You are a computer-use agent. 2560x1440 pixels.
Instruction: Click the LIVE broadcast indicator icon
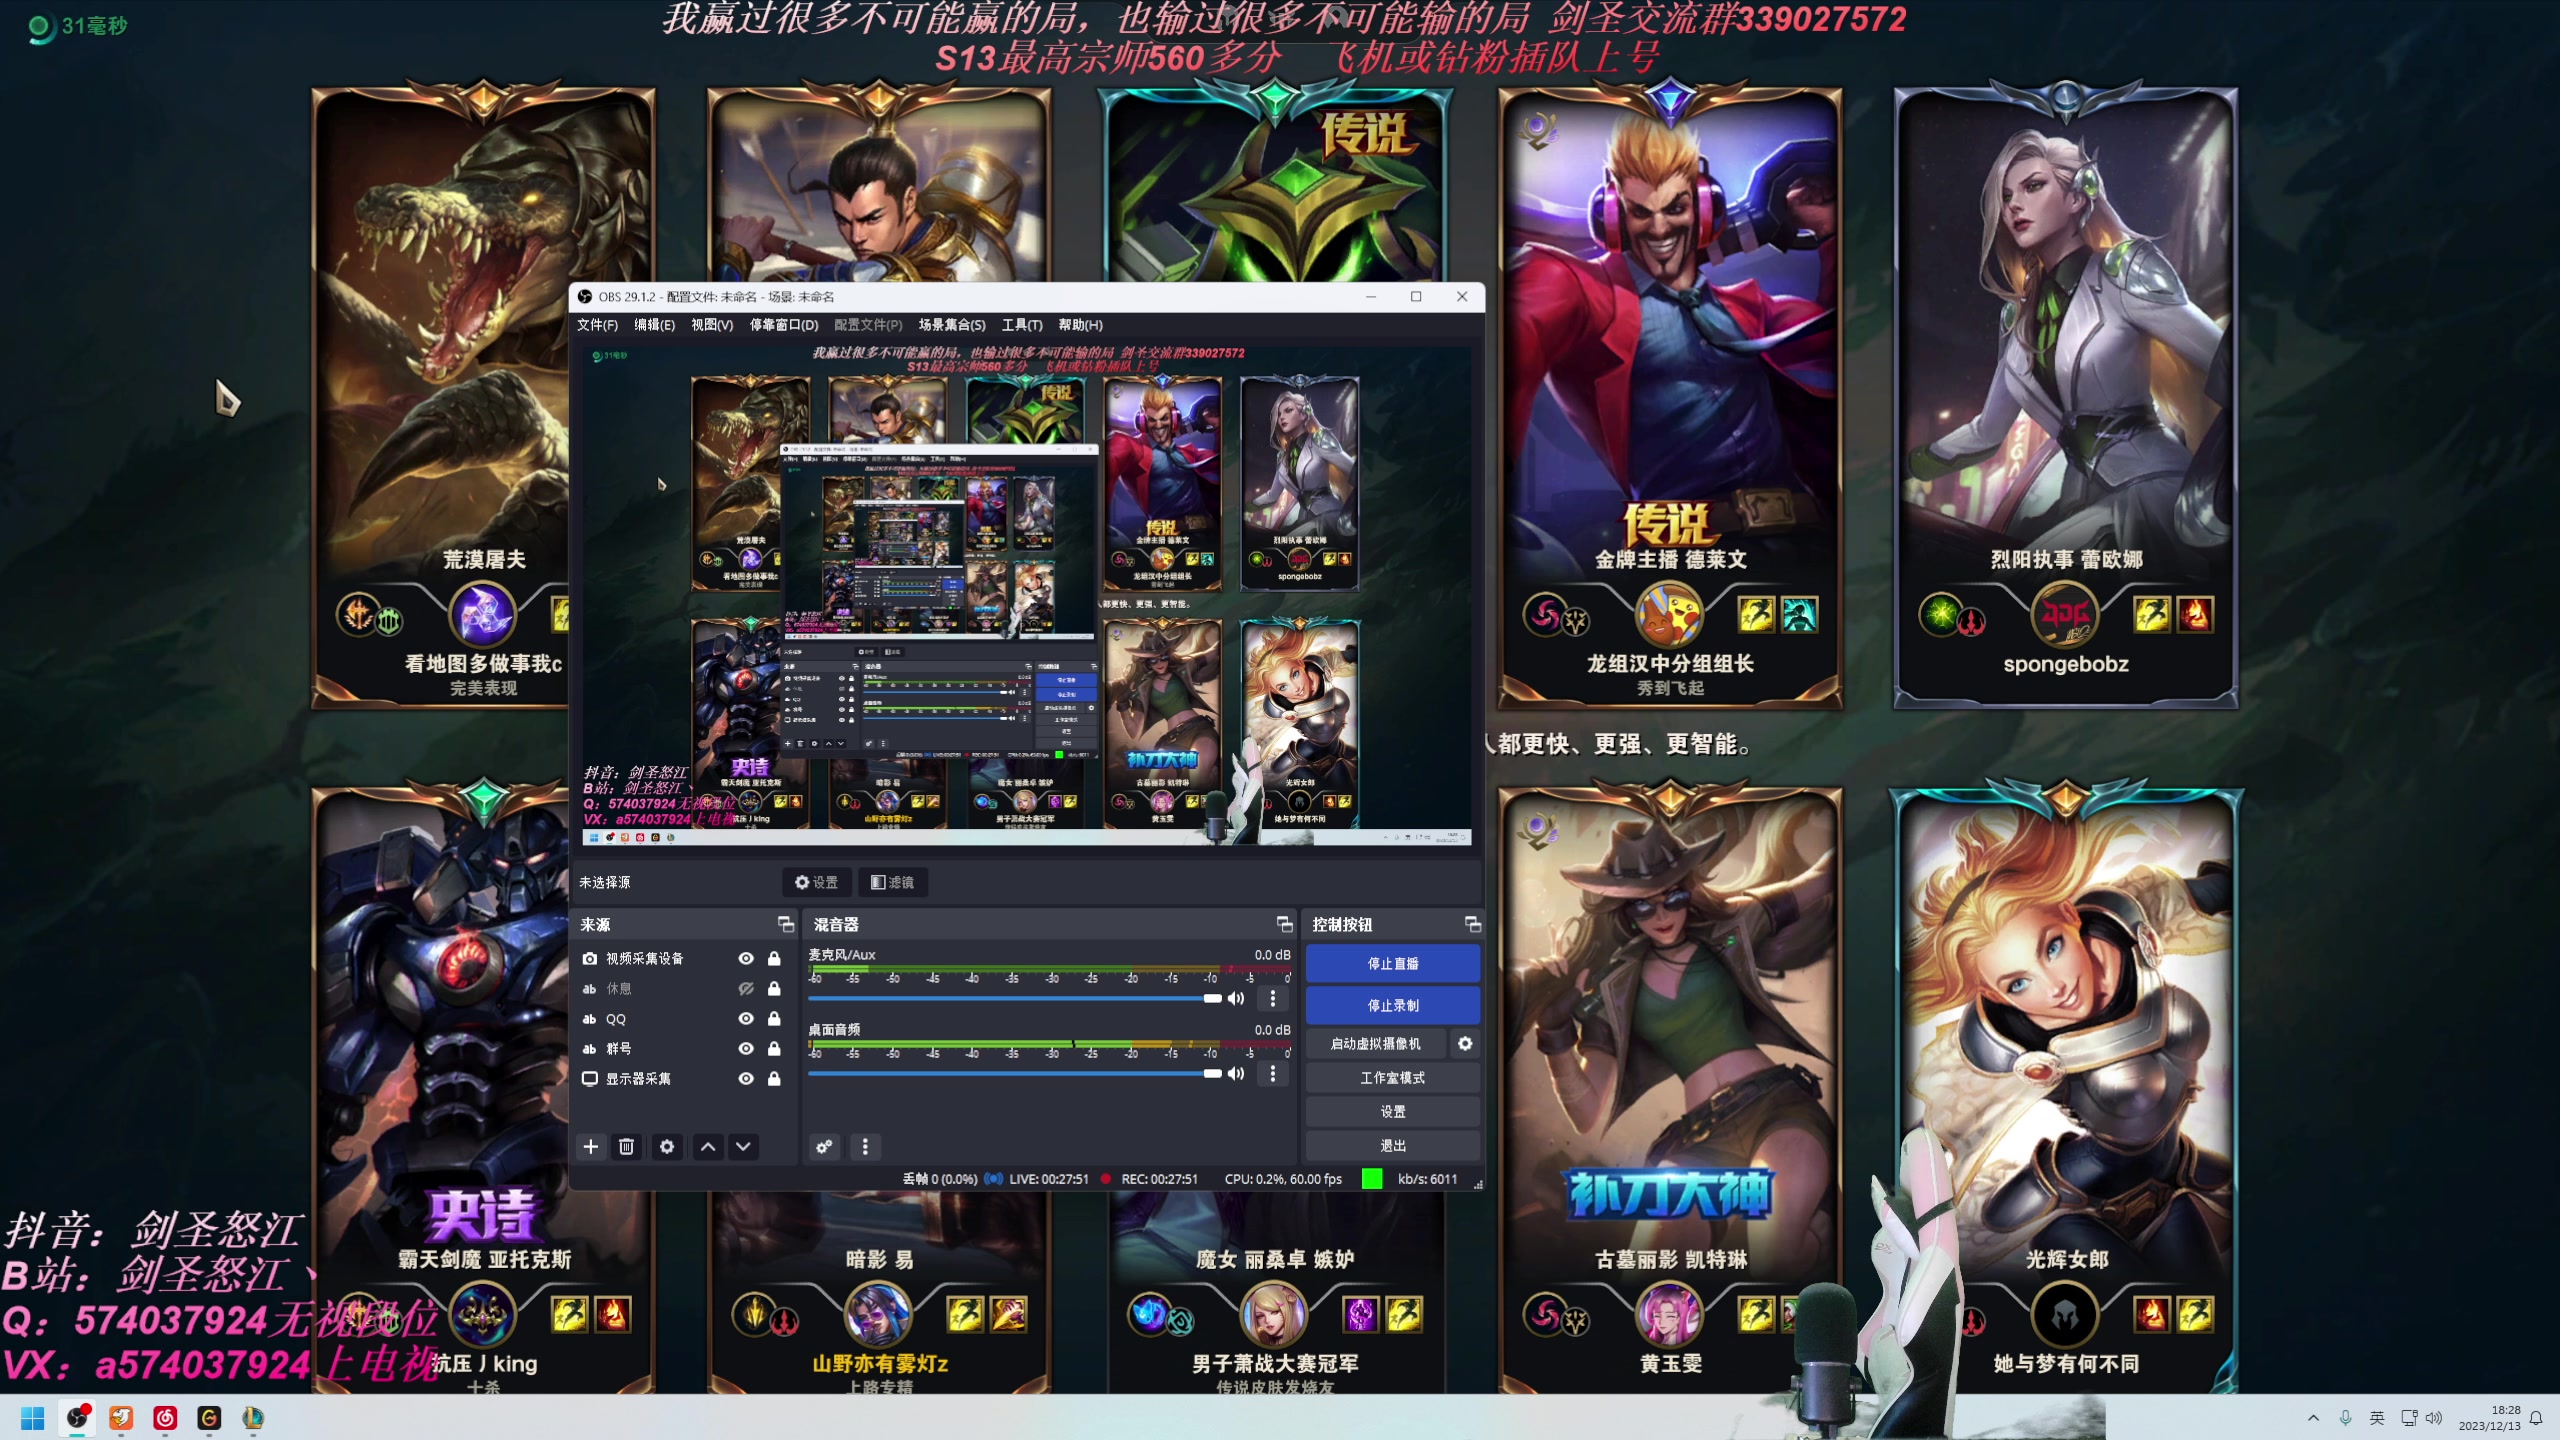[x=993, y=1179]
